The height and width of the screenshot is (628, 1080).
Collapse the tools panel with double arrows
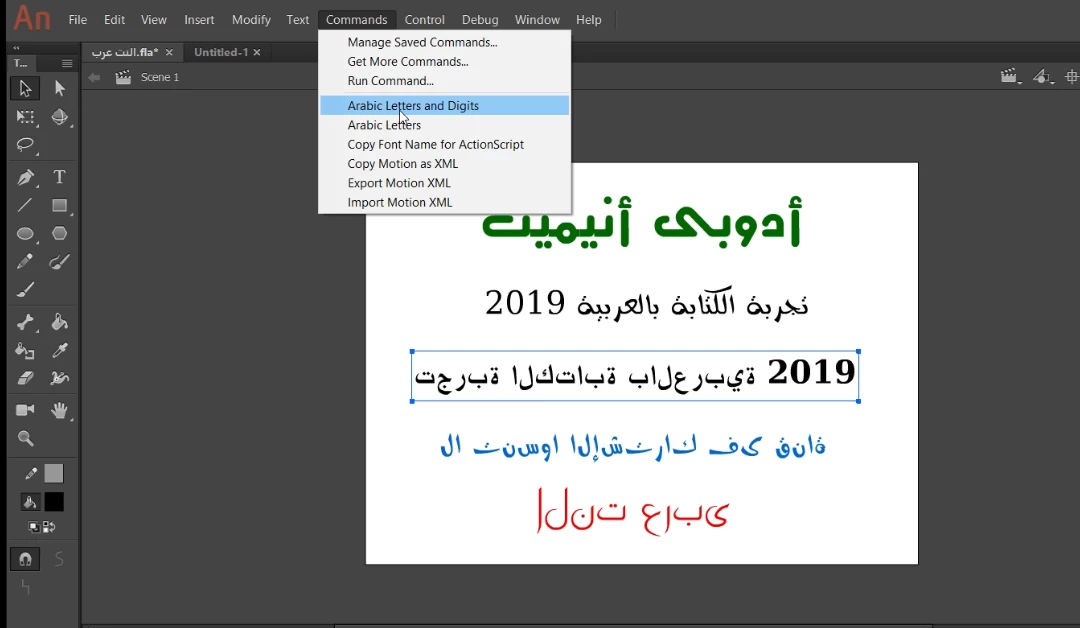point(17,48)
